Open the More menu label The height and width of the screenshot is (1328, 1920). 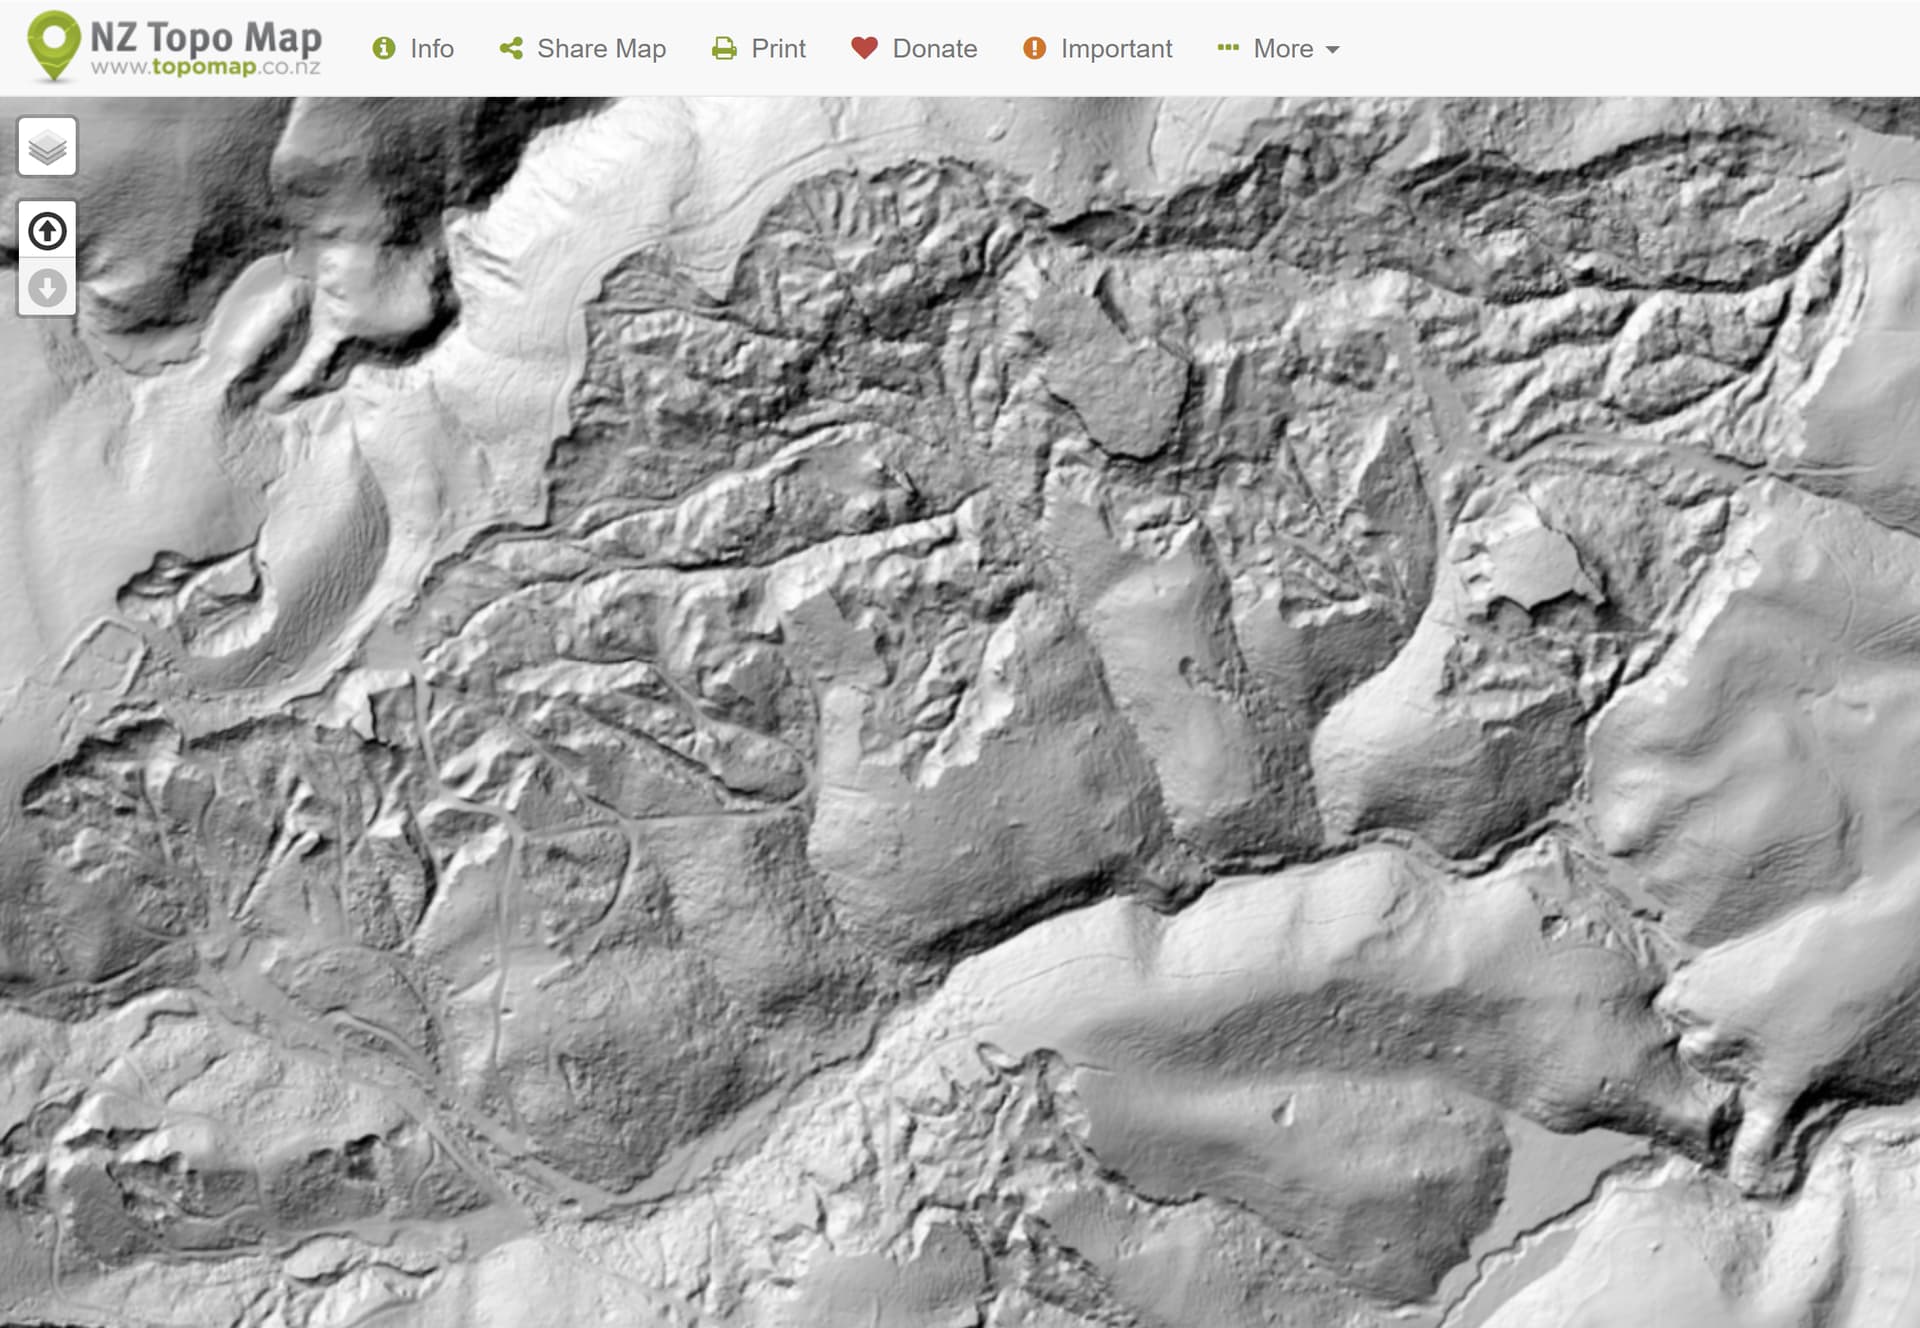[1283, 48]
